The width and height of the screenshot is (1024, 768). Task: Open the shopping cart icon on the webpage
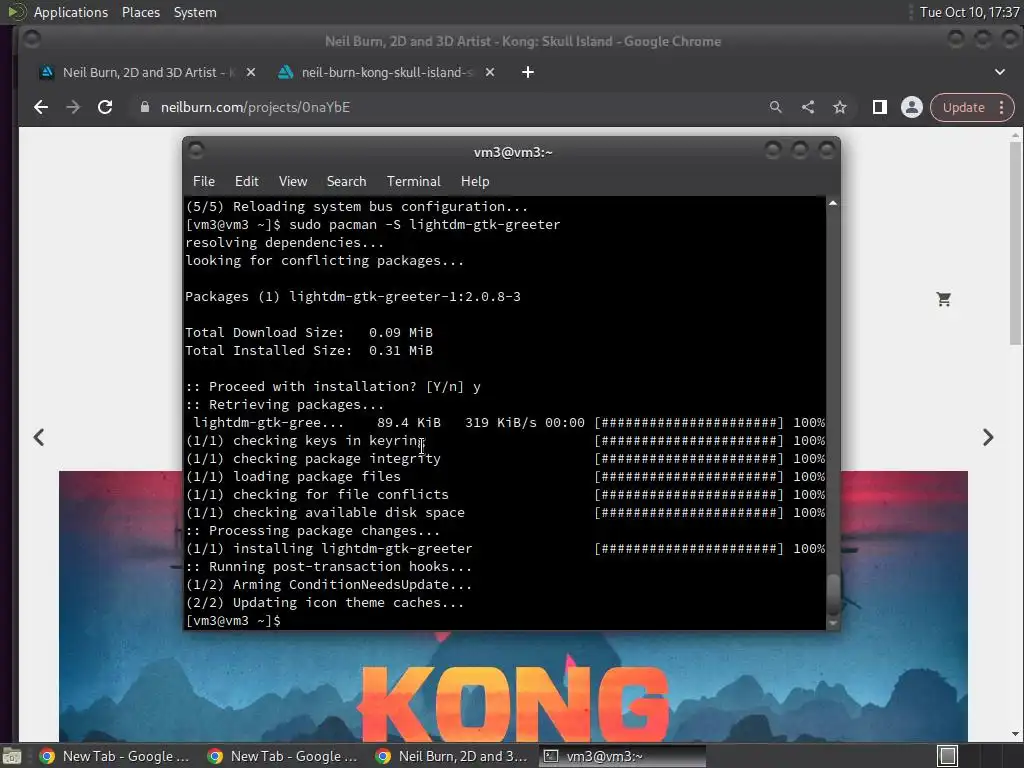point(944,299)
